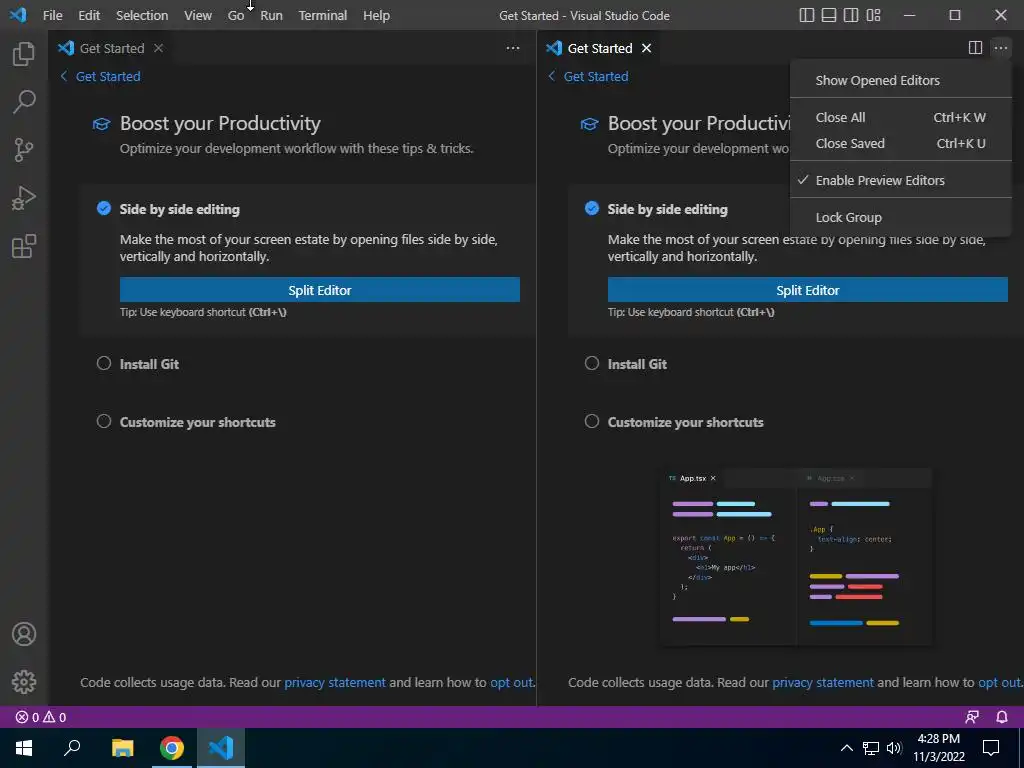The width and height of the screenshot is (1024, 768).
Task: Click VS Code taskbar icon
Action: 221,748
